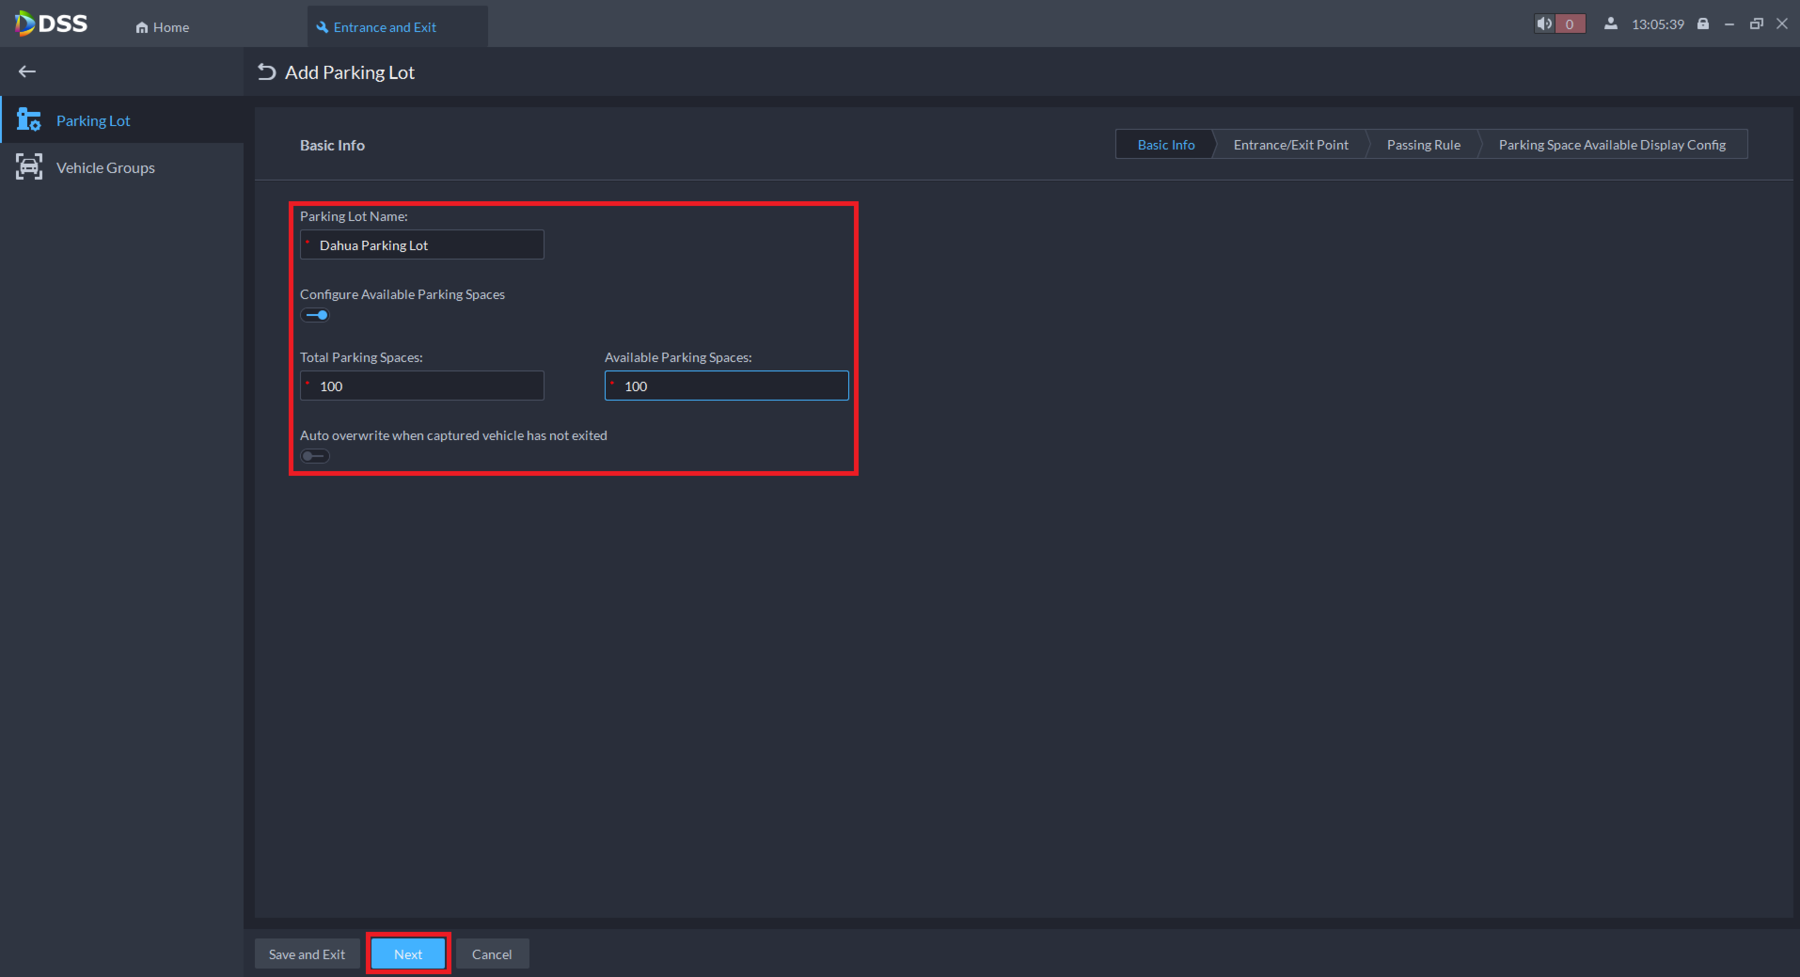The width and height of the screenshot is (1800, 977).
Task: Click the Parking Lot sidebar icon
Action: point(29,120)
